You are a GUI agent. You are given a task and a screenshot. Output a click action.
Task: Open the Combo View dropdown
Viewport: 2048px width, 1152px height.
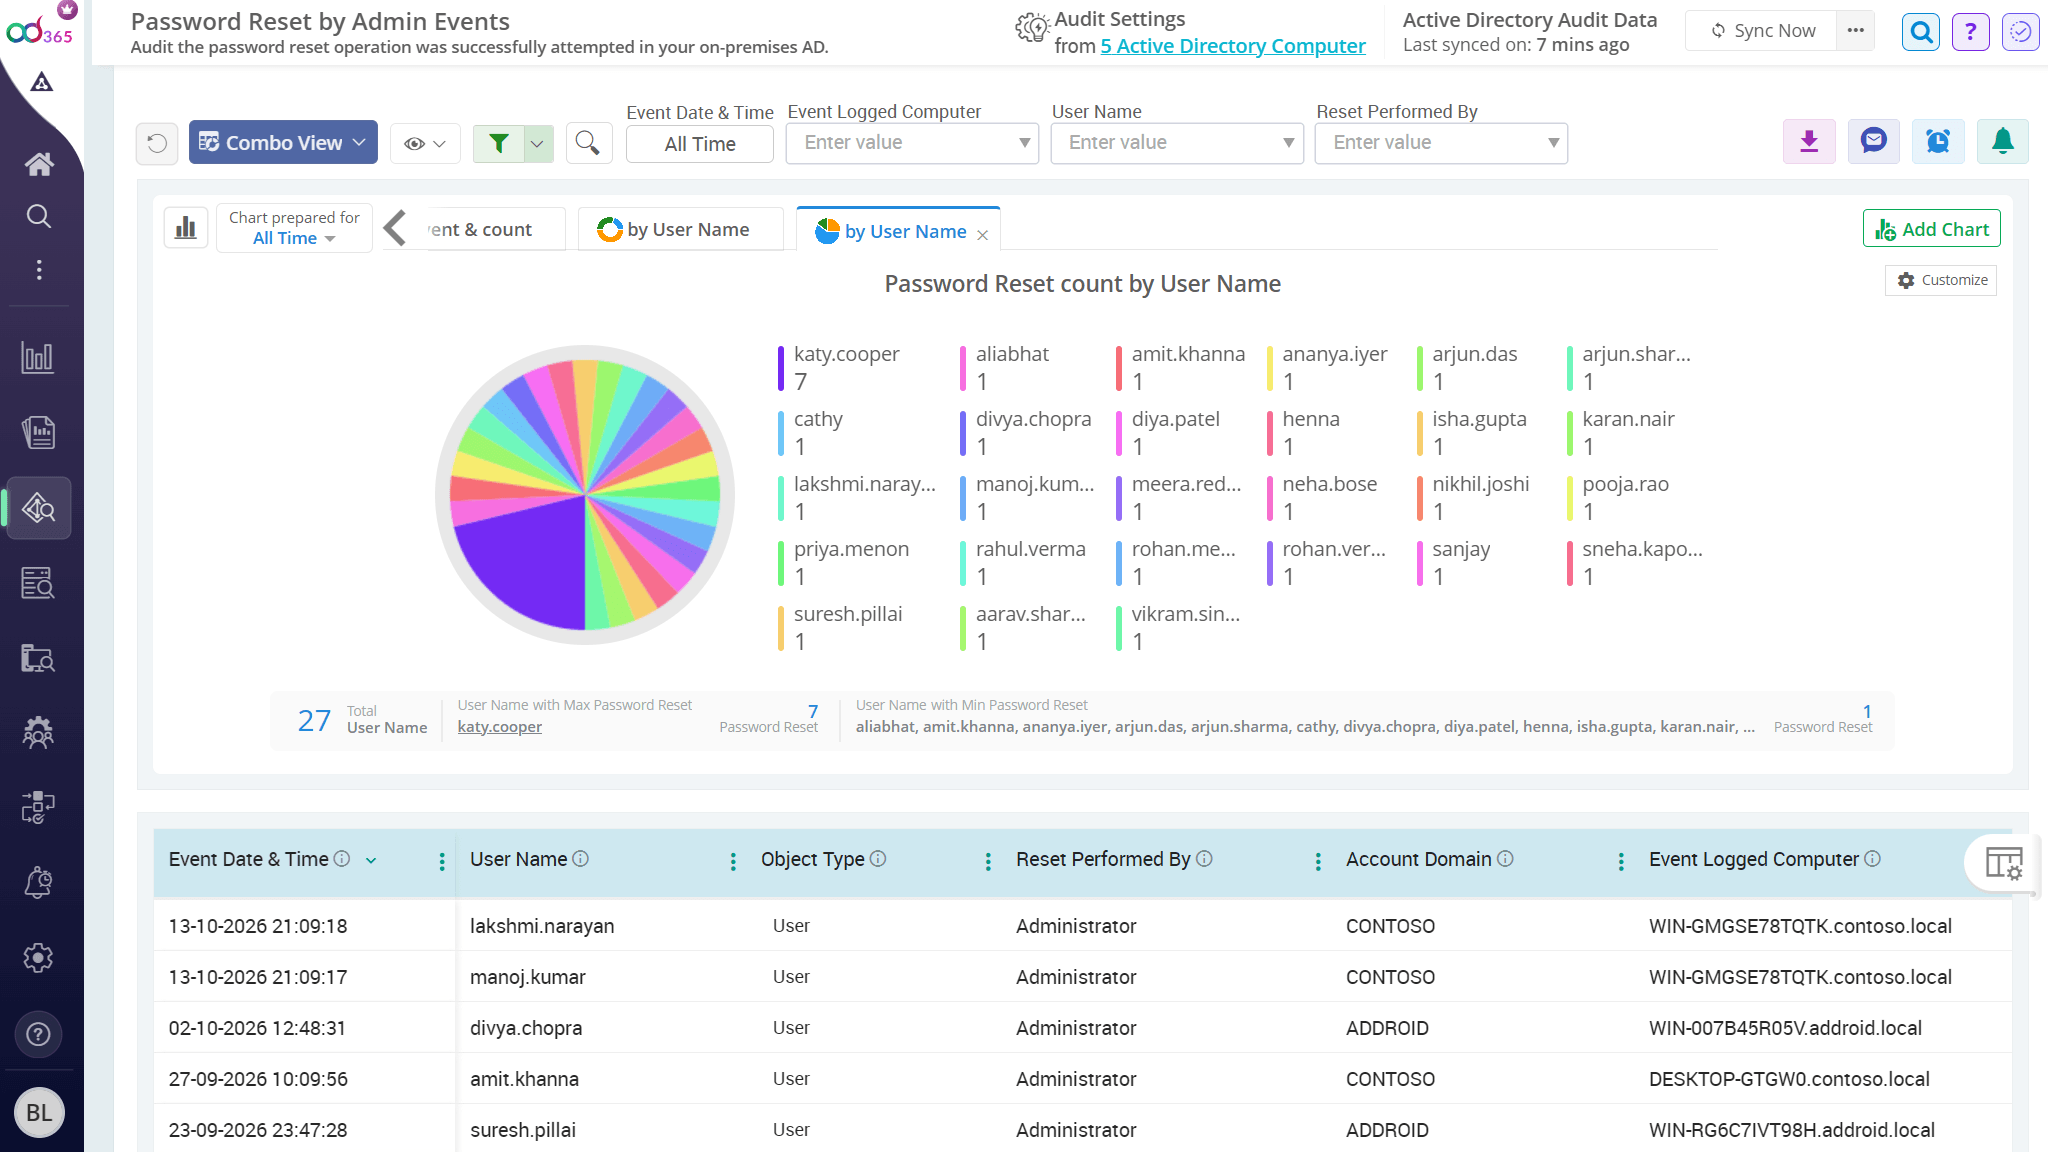pos(283,143)
